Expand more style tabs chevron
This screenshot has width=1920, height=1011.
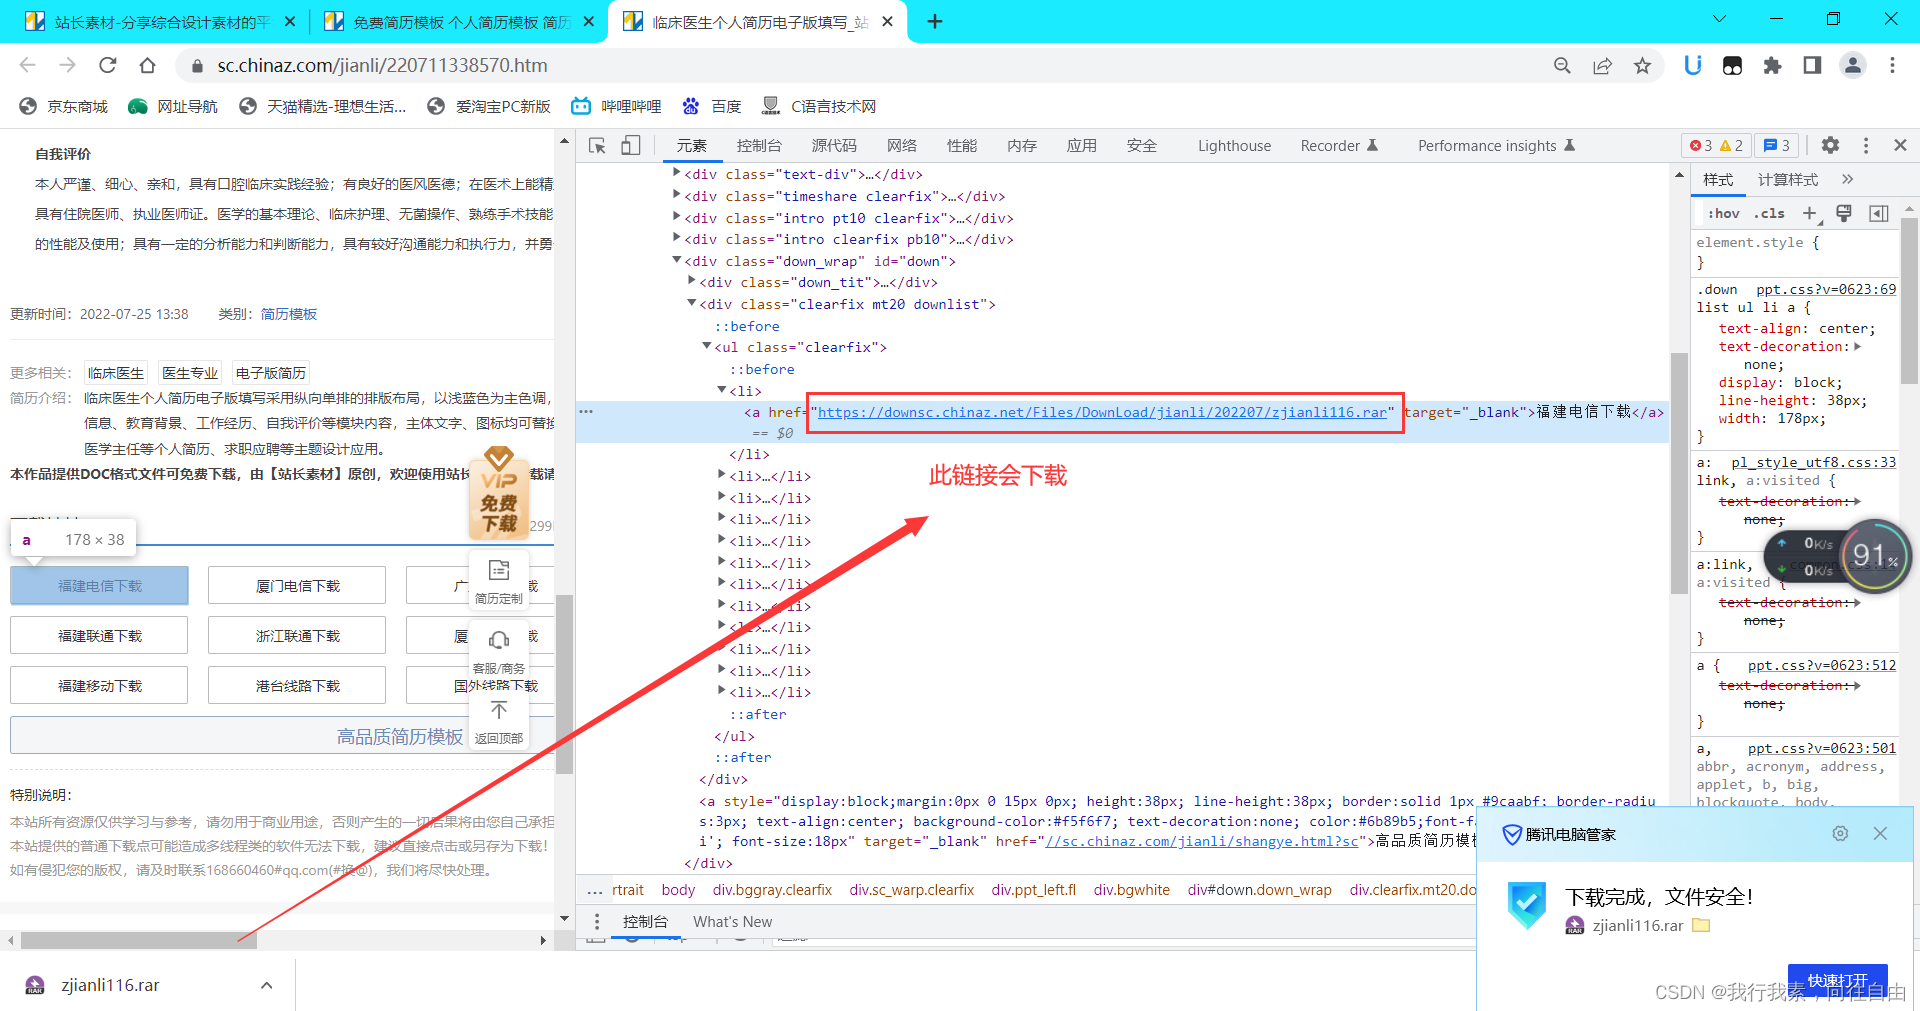(1847, 180)
